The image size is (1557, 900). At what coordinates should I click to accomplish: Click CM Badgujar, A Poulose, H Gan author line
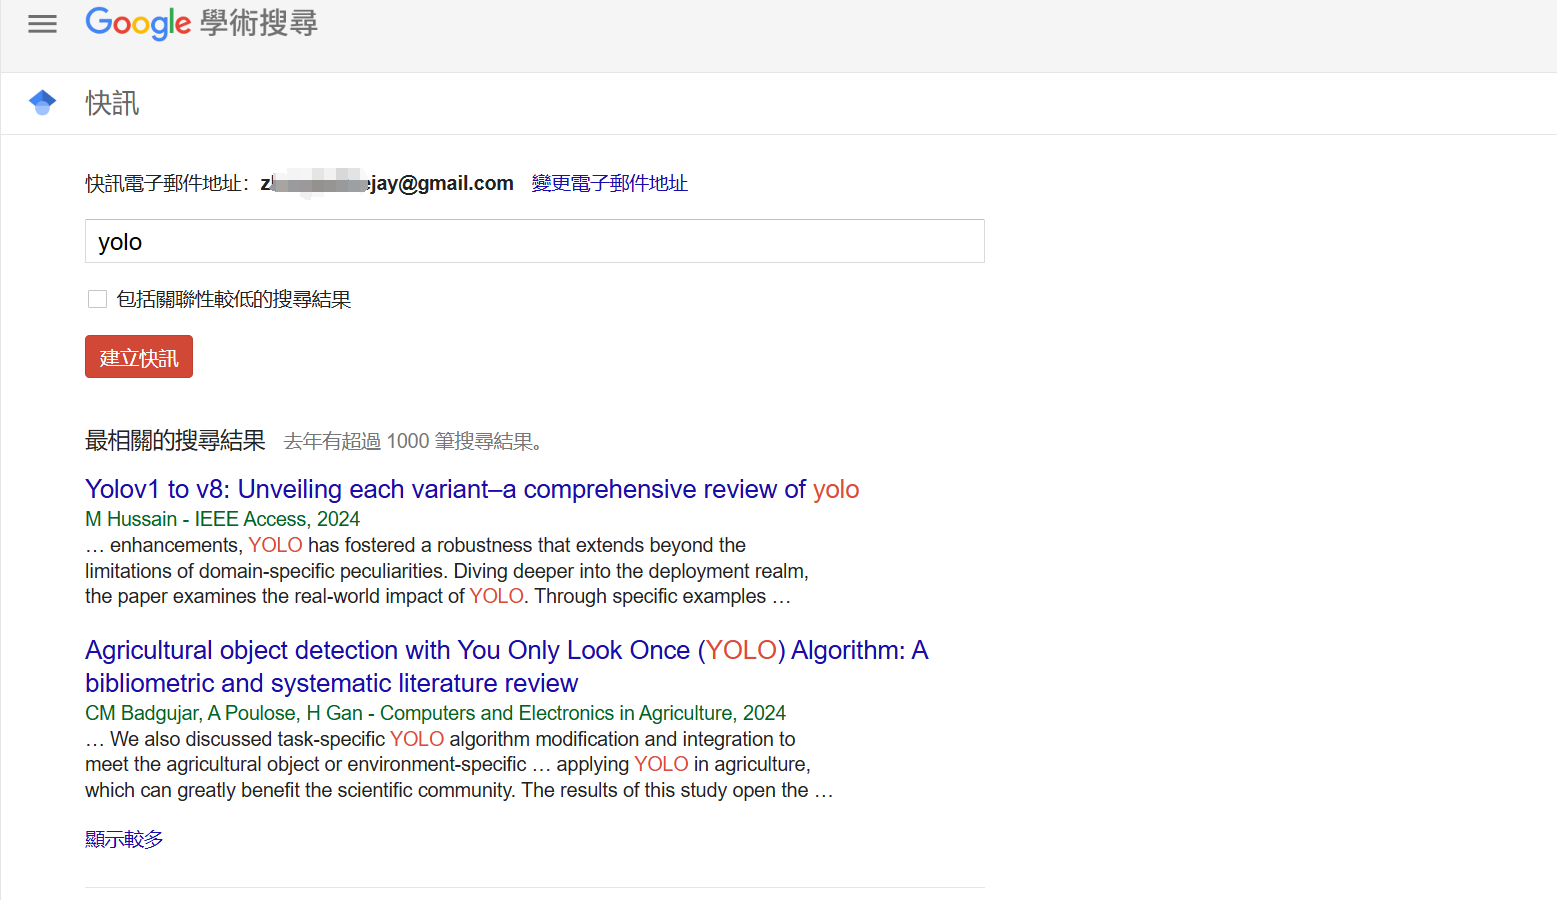tap(435, 713)
